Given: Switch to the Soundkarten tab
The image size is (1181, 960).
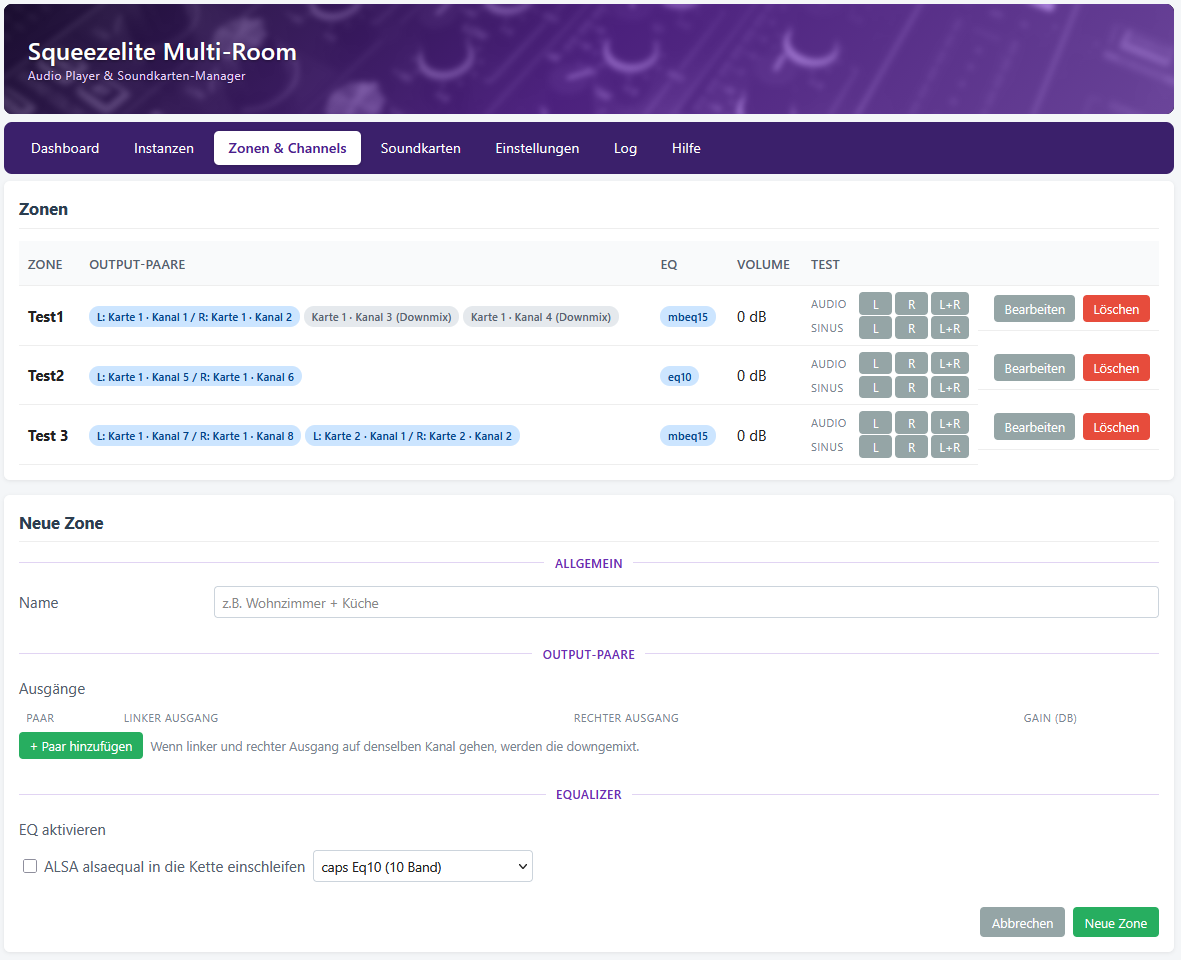Looking at the screenshot, I should click(x=420, y=148).
